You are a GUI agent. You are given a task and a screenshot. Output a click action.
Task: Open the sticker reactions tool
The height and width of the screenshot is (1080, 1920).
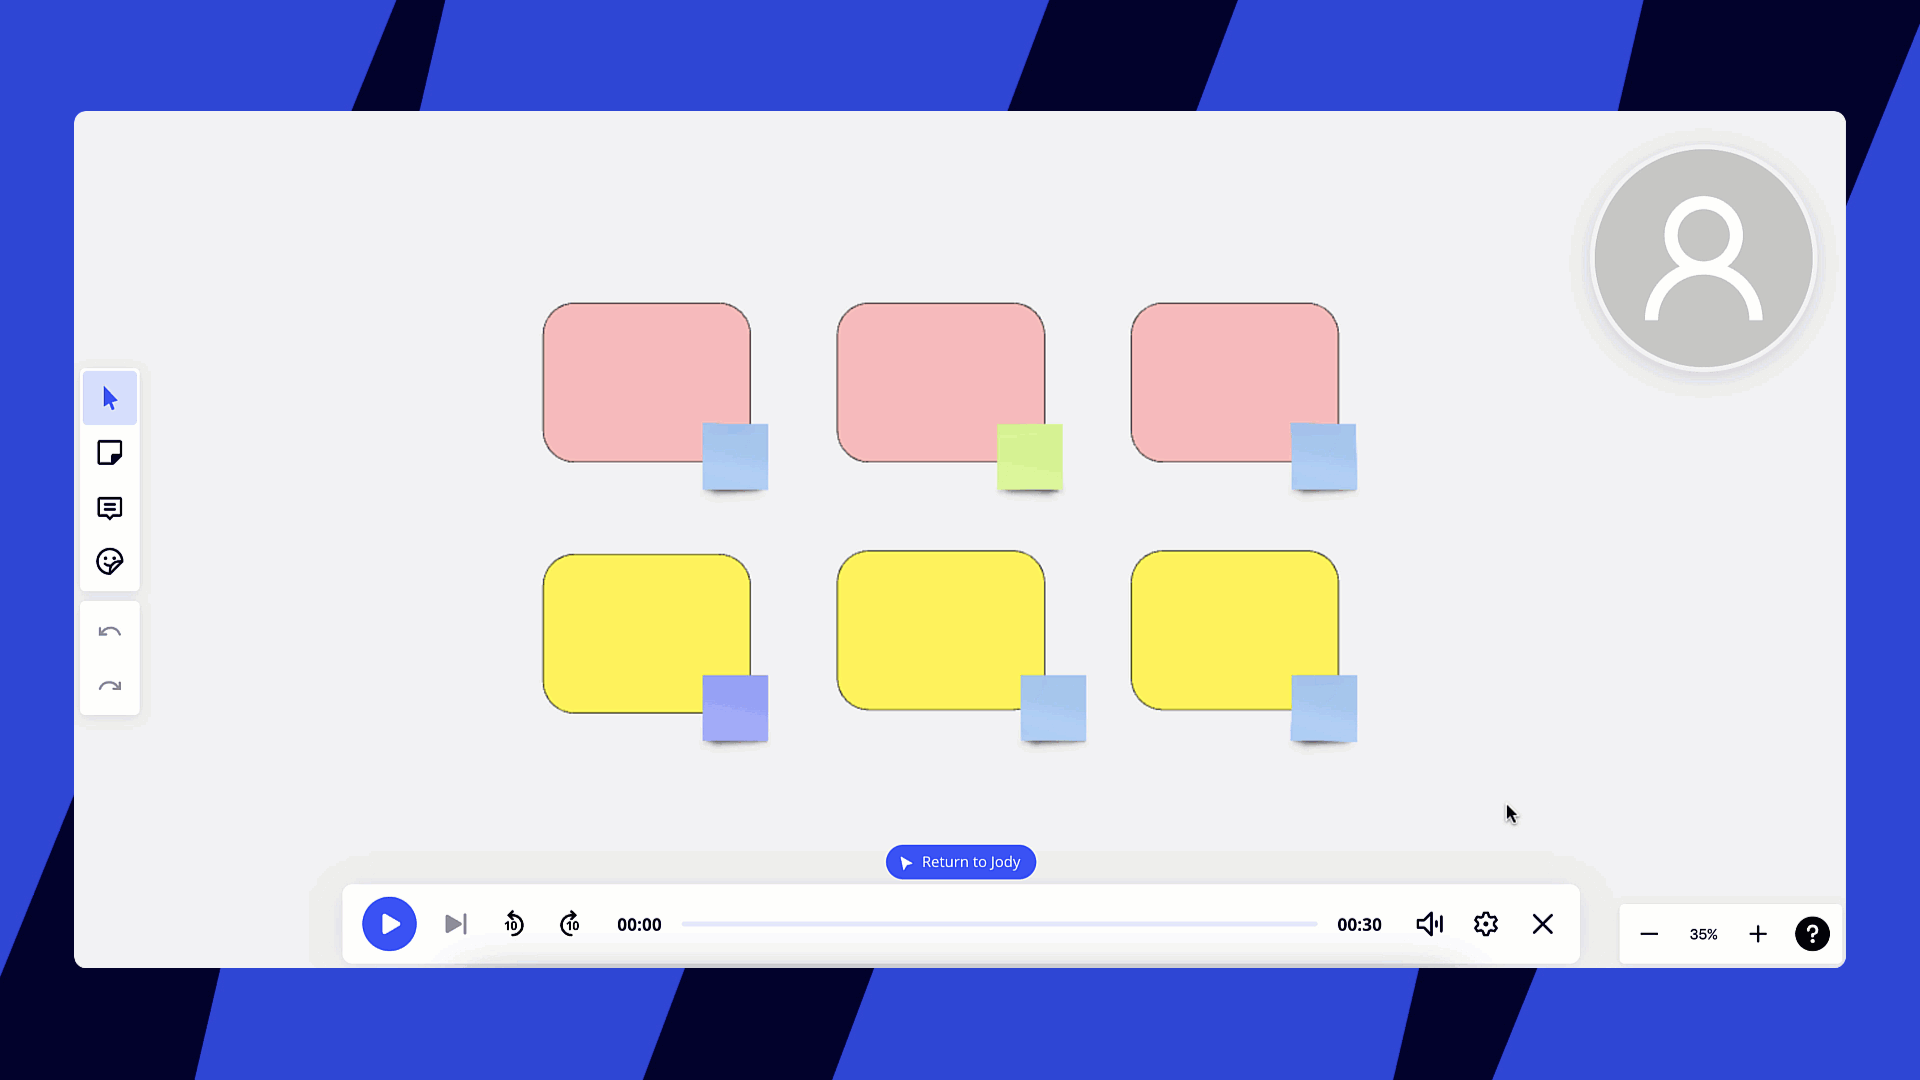(110, 561)
